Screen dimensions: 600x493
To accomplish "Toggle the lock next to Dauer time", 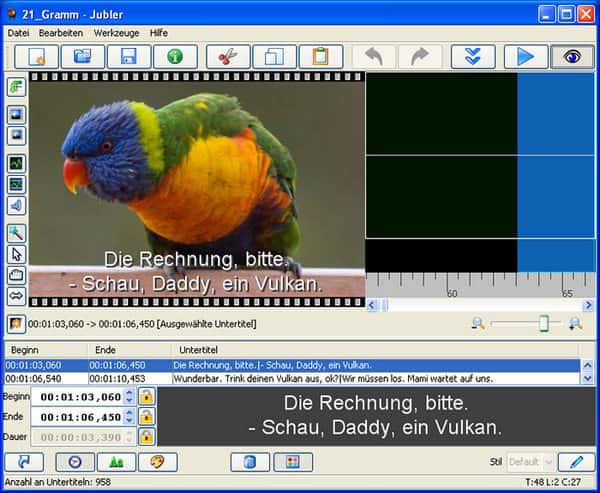I will 146,437.
